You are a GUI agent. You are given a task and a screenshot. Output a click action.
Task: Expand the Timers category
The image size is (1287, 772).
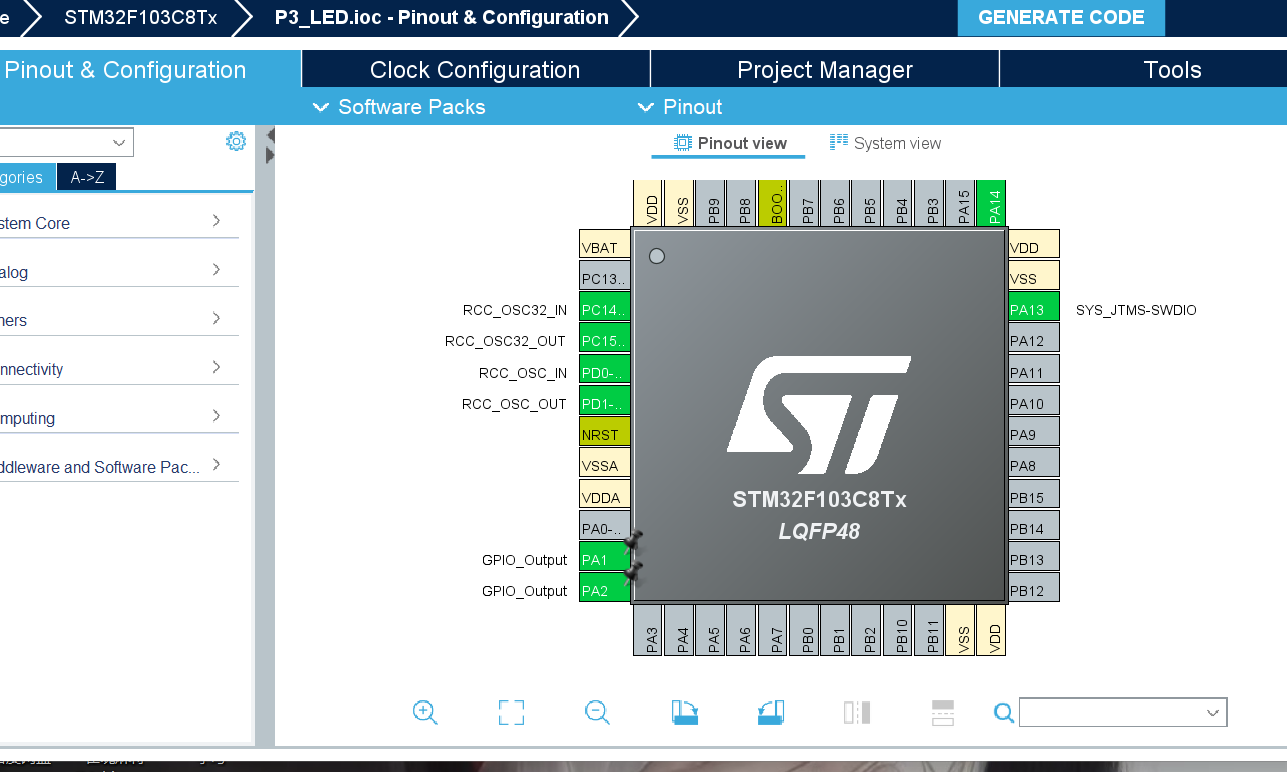coord(119,320)
